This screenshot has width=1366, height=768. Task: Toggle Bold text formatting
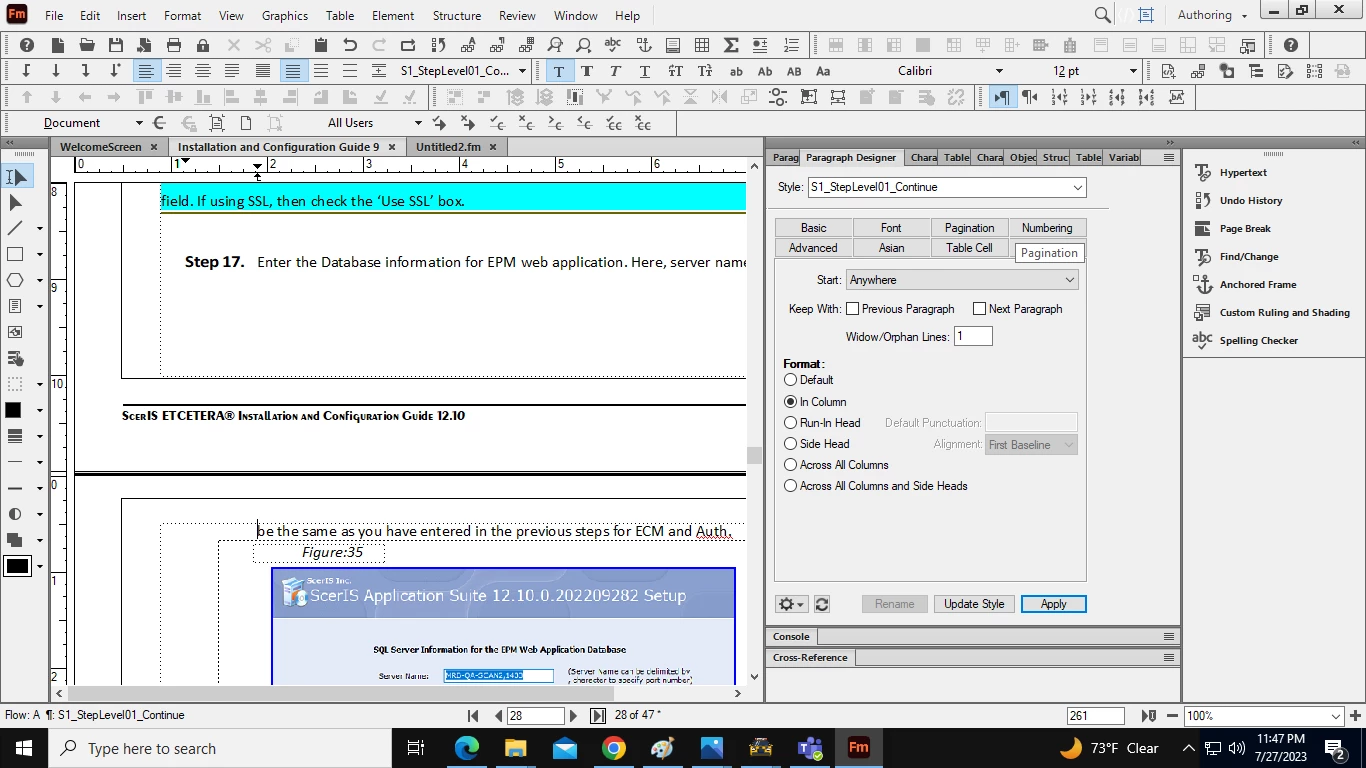[x=587, y=71]
